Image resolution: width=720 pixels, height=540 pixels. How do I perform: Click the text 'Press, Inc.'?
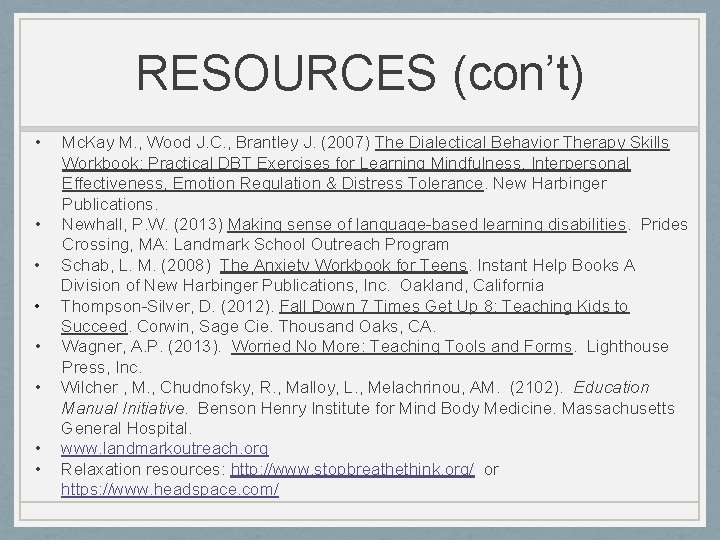click(x=101, y=367)
